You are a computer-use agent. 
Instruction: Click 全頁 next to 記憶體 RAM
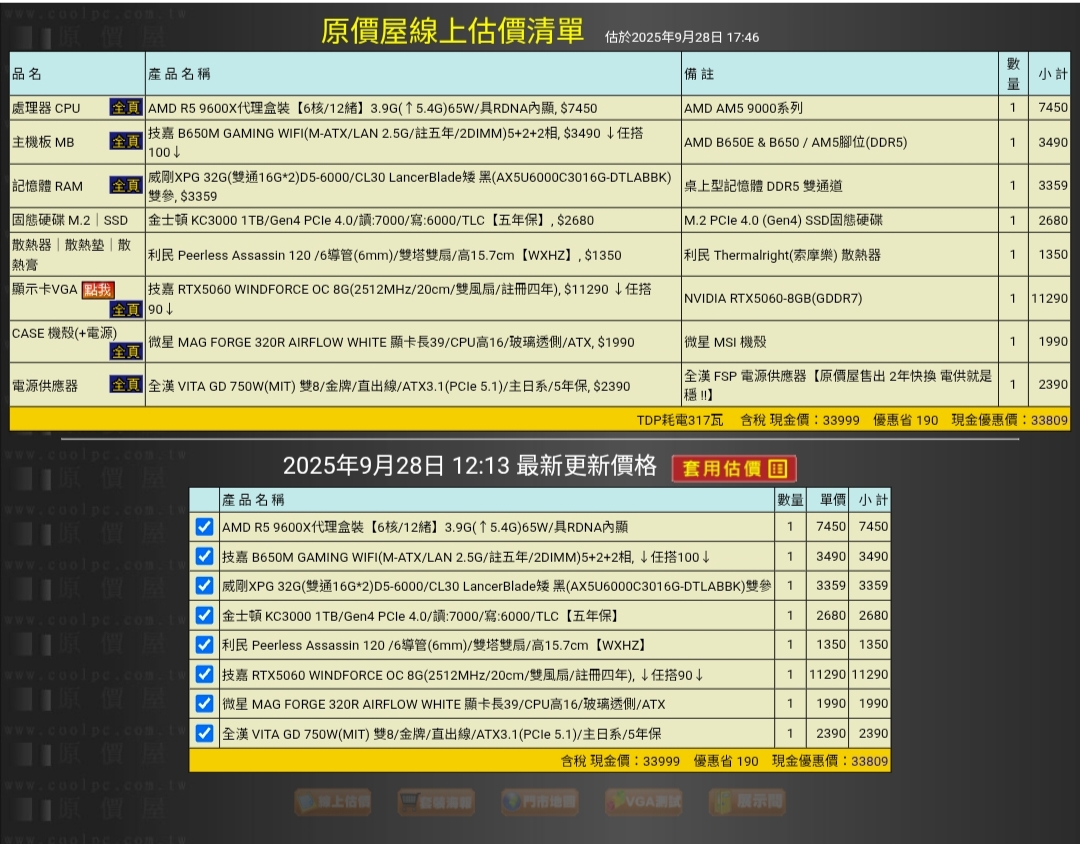126,186
